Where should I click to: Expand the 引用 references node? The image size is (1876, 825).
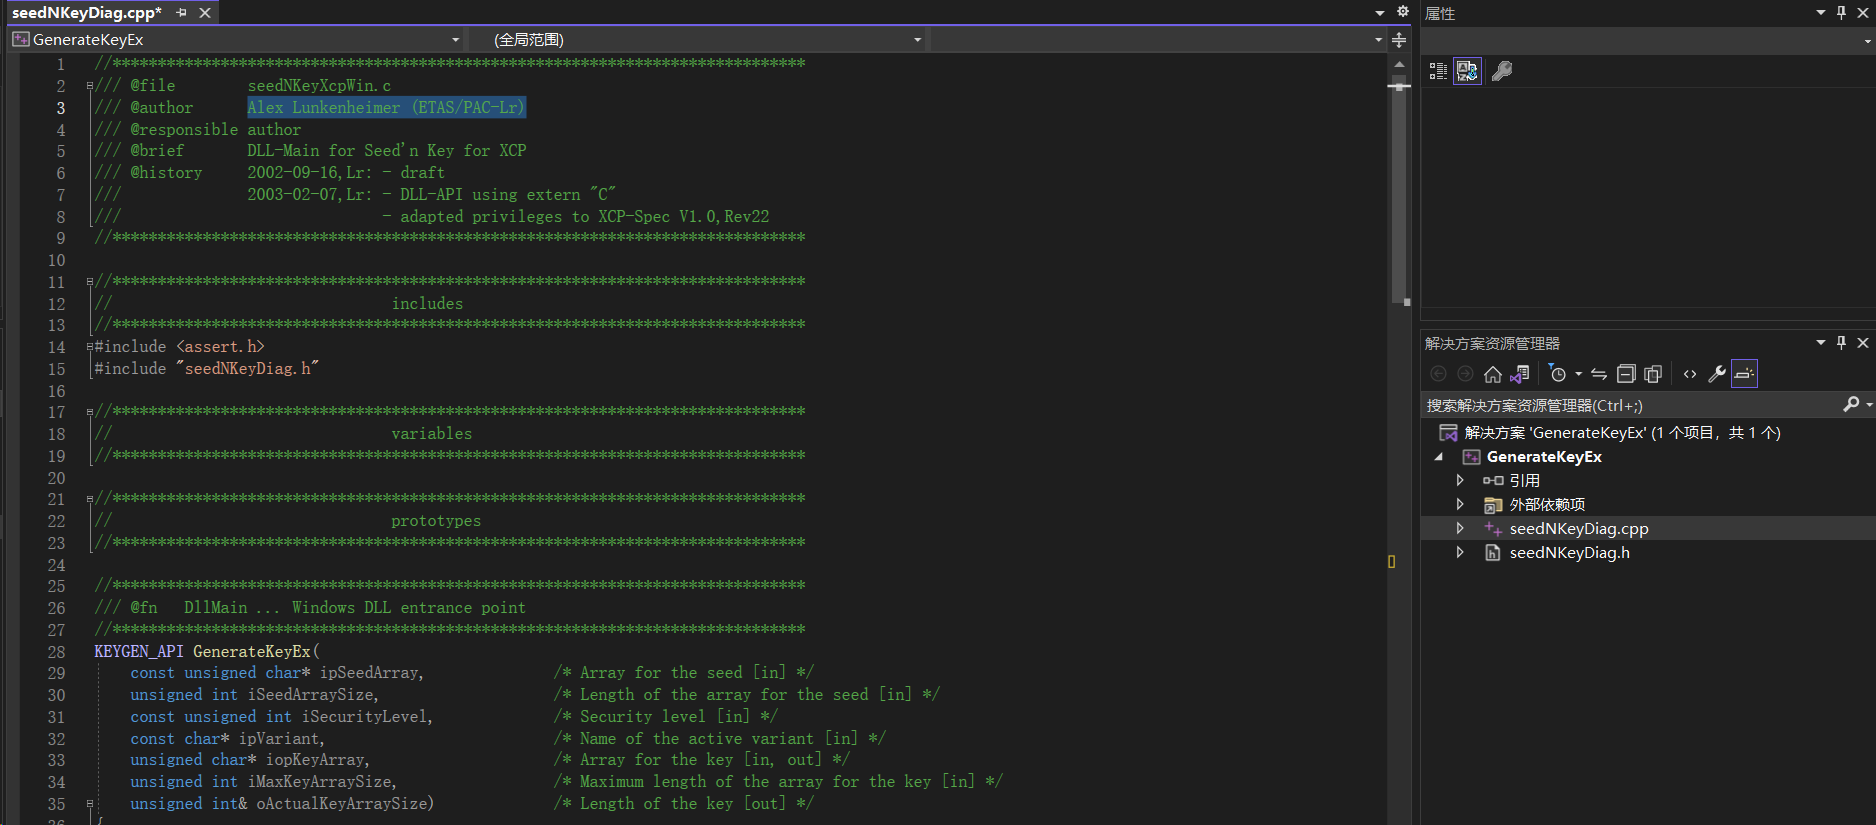(1460, 481)
